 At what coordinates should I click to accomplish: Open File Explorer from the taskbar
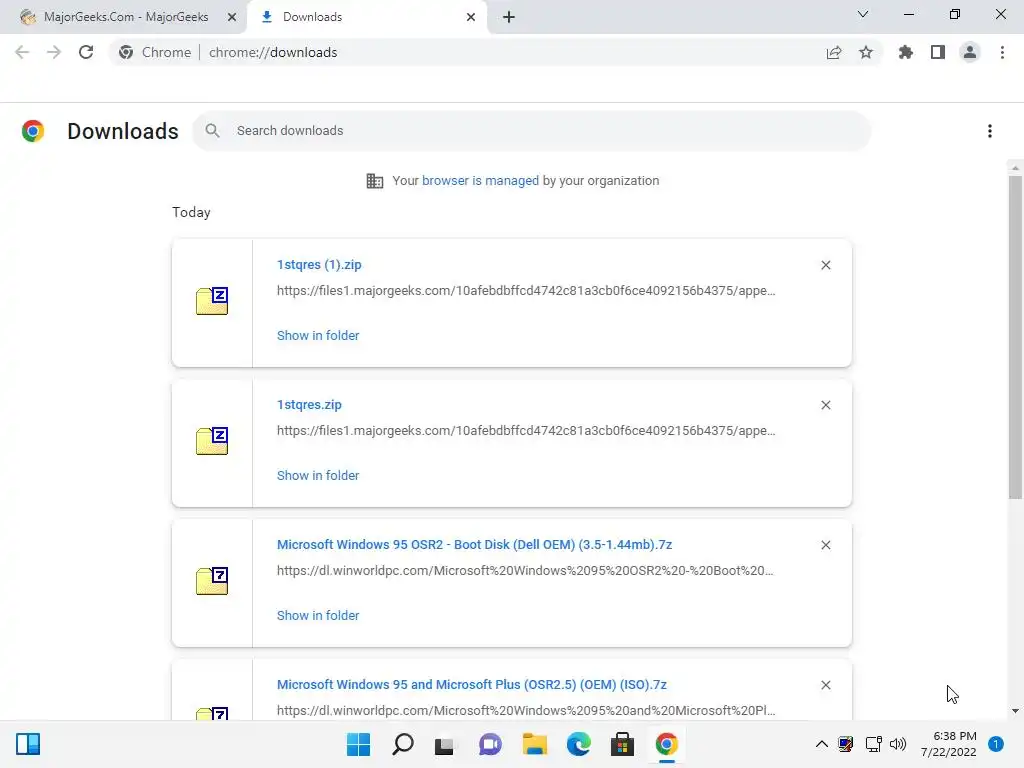[x=535, y=744]
